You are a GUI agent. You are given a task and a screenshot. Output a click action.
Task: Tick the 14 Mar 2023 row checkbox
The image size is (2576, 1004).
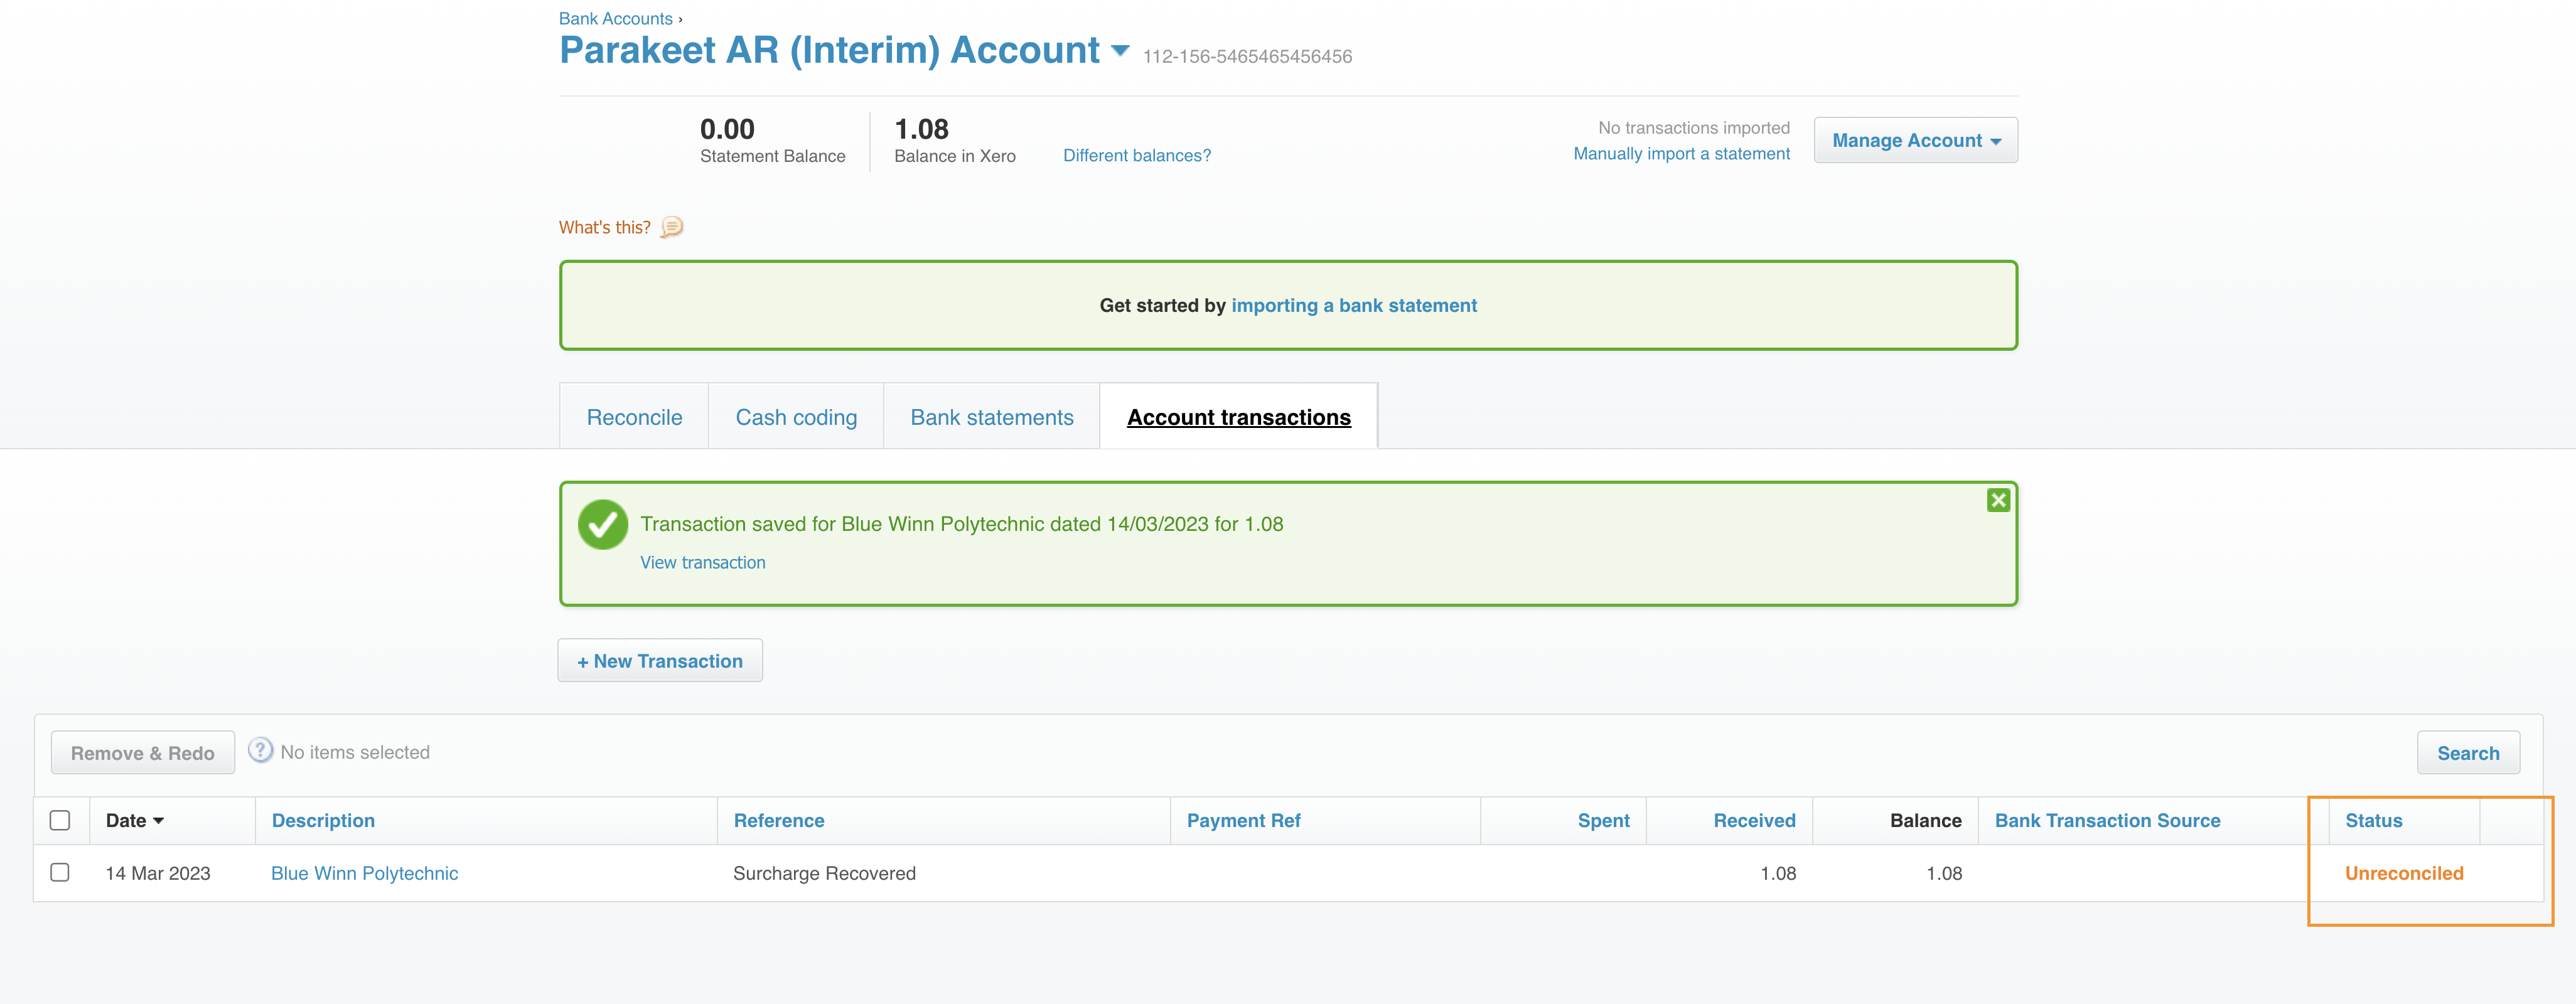click(60, 873)
